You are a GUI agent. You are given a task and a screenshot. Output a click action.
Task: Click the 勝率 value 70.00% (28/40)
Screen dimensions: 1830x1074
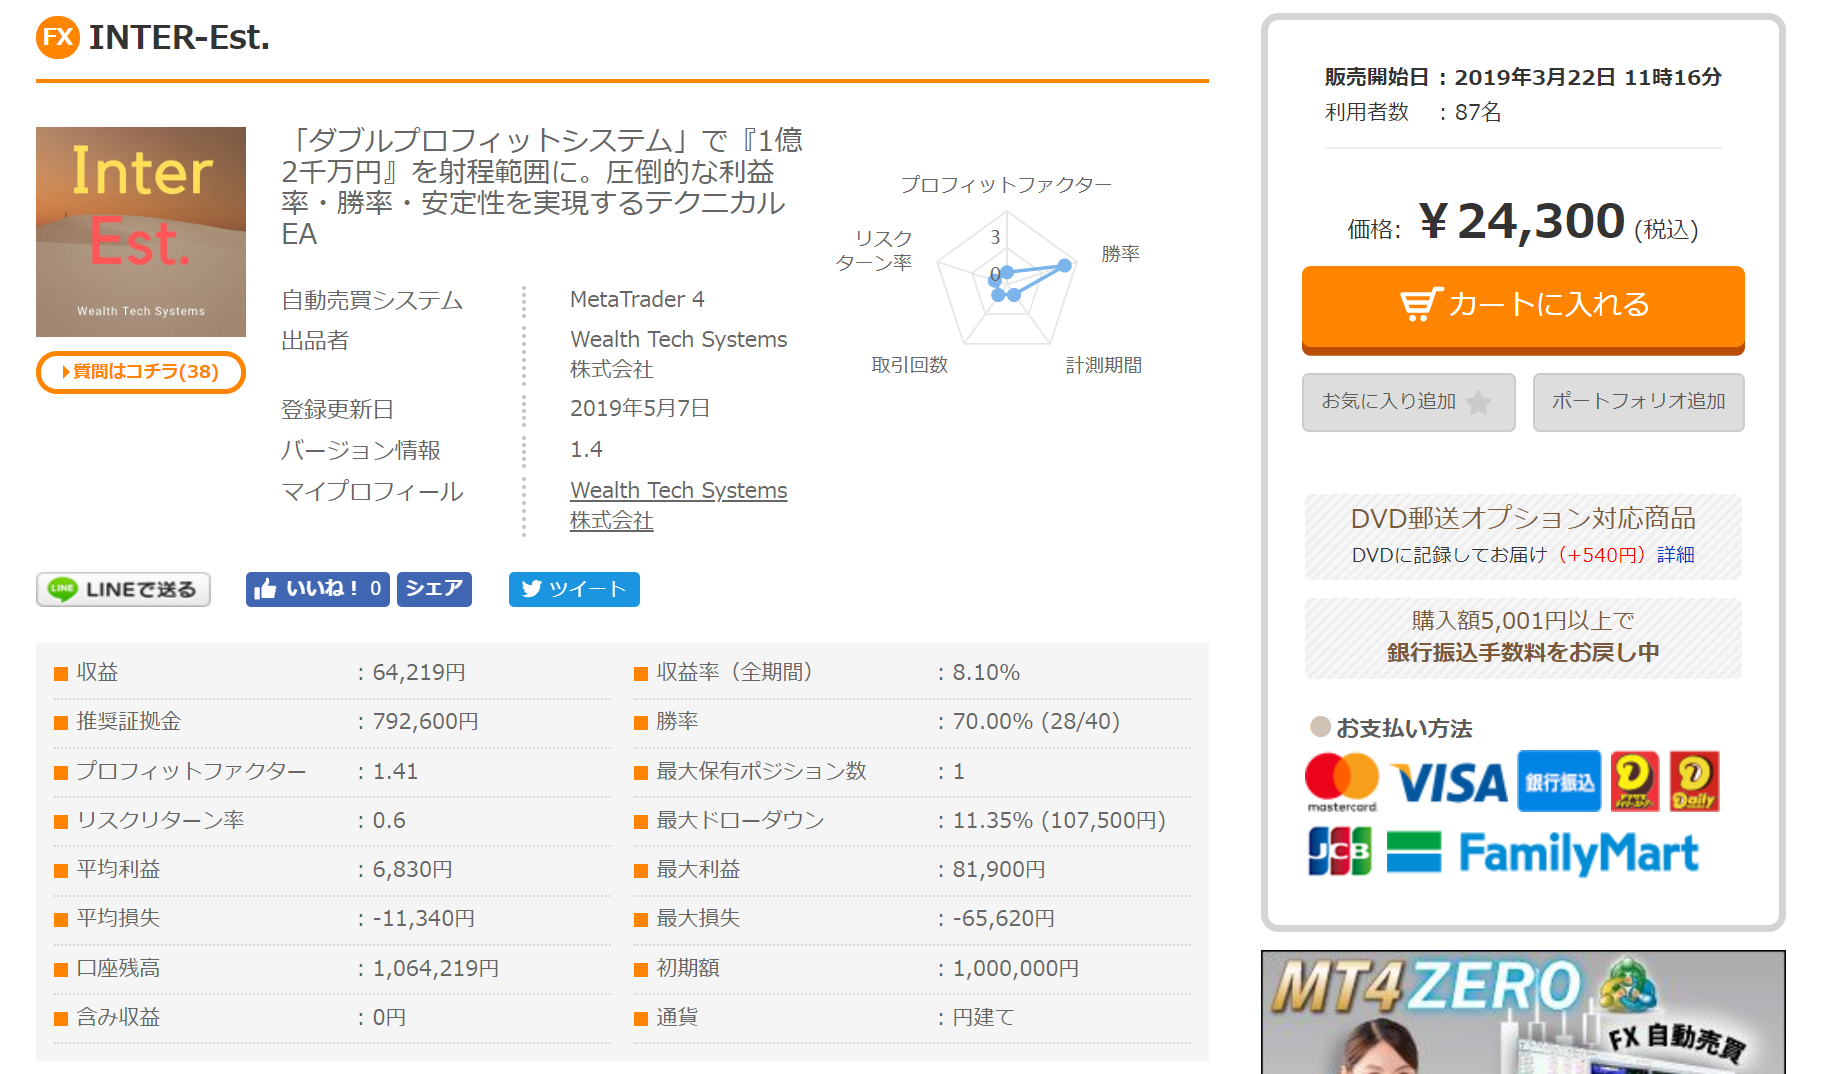(x=1036, y=721)
